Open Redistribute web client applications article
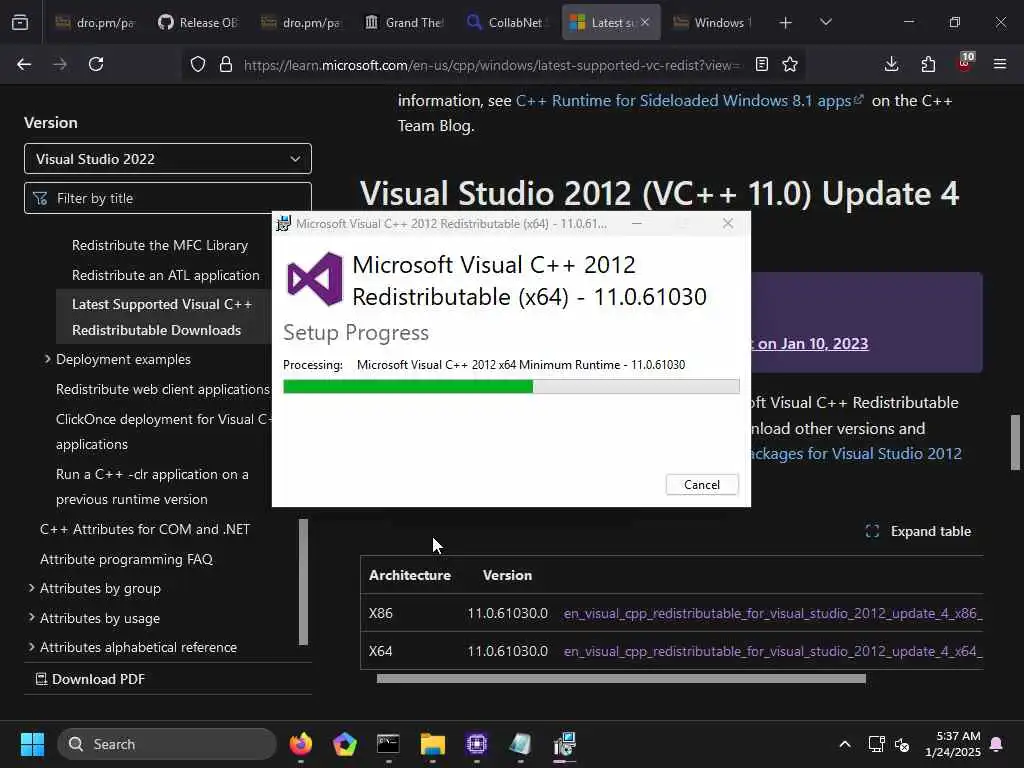1024x768 pixels. 163,389
